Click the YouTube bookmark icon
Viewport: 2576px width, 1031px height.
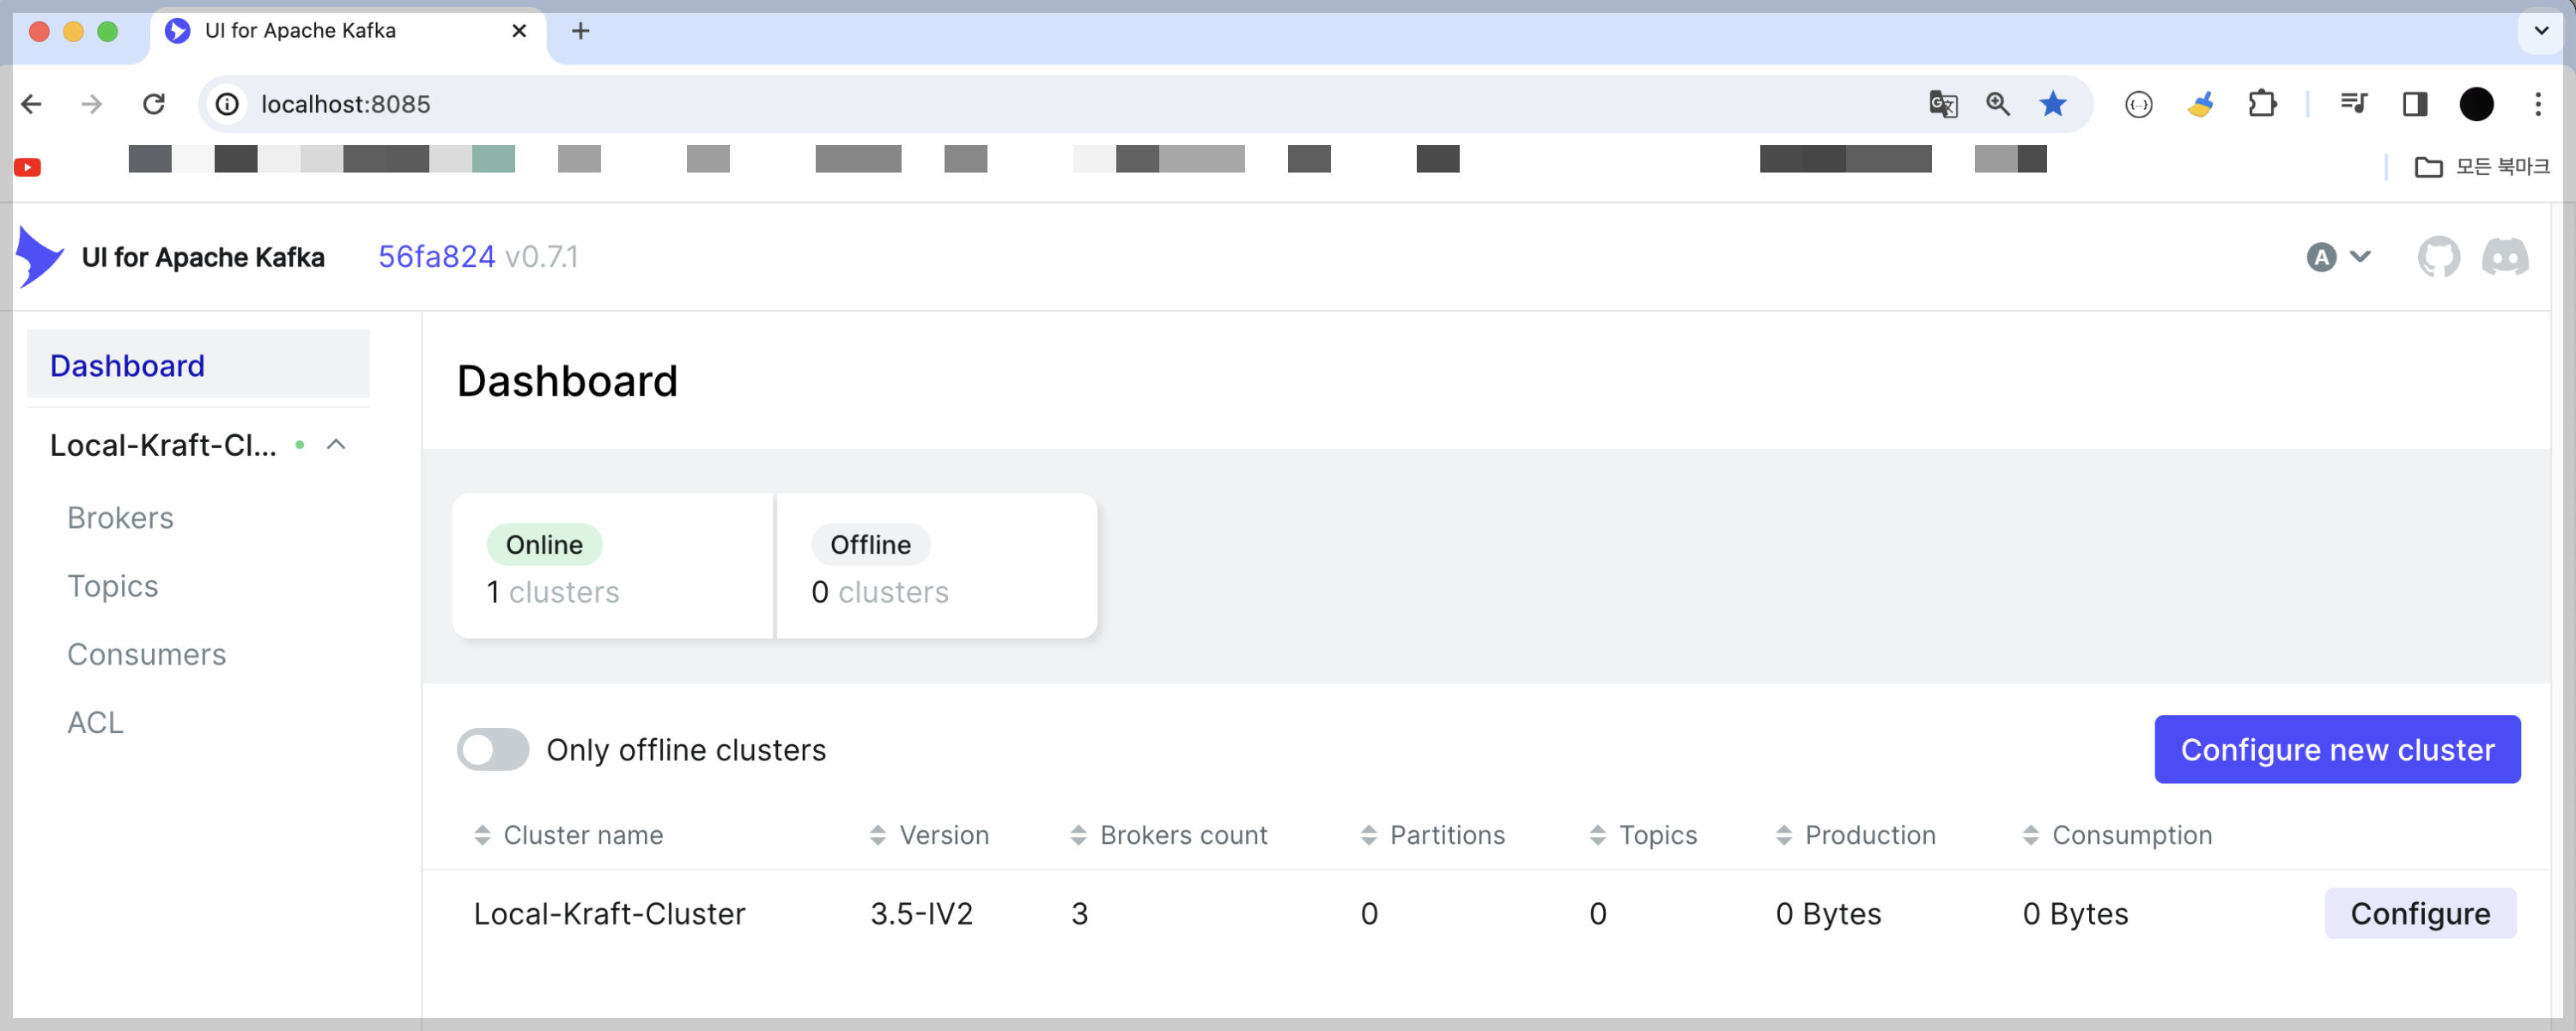(27, 167)
